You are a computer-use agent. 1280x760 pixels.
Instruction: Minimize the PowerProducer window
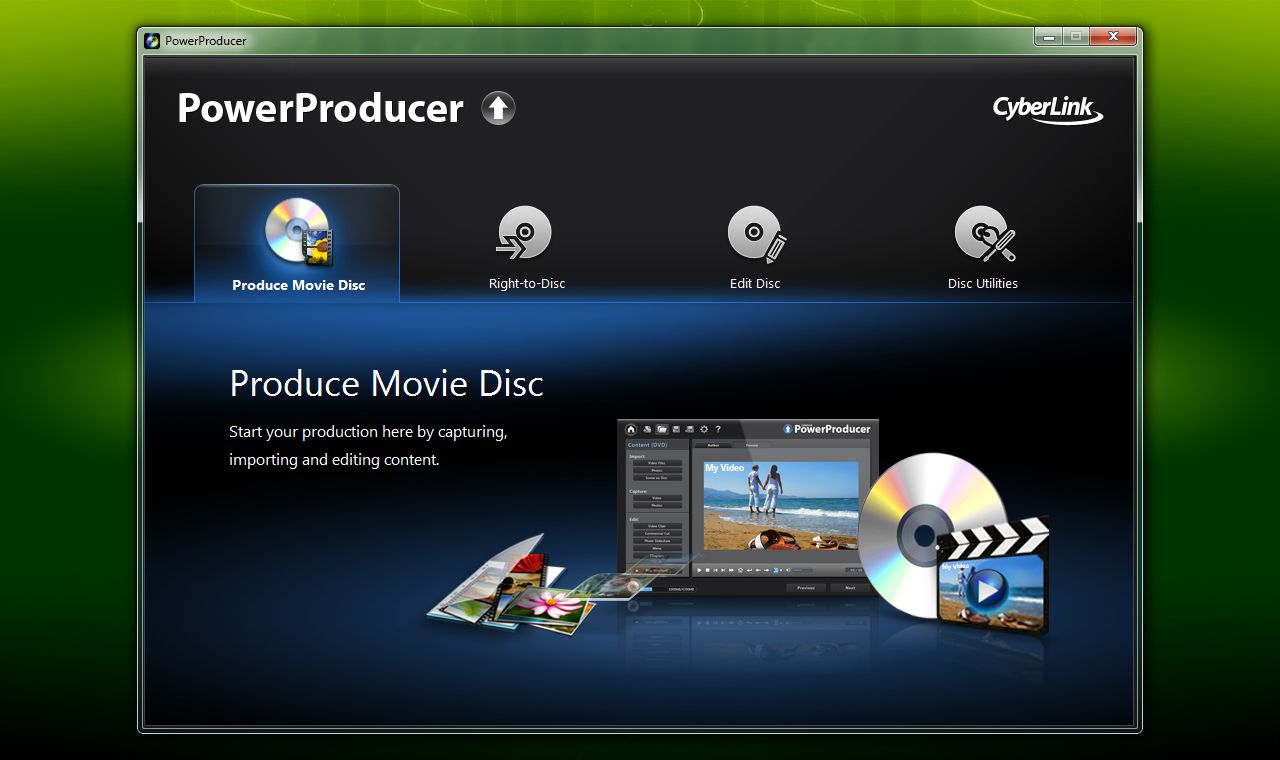click(x=1048, y=37)
